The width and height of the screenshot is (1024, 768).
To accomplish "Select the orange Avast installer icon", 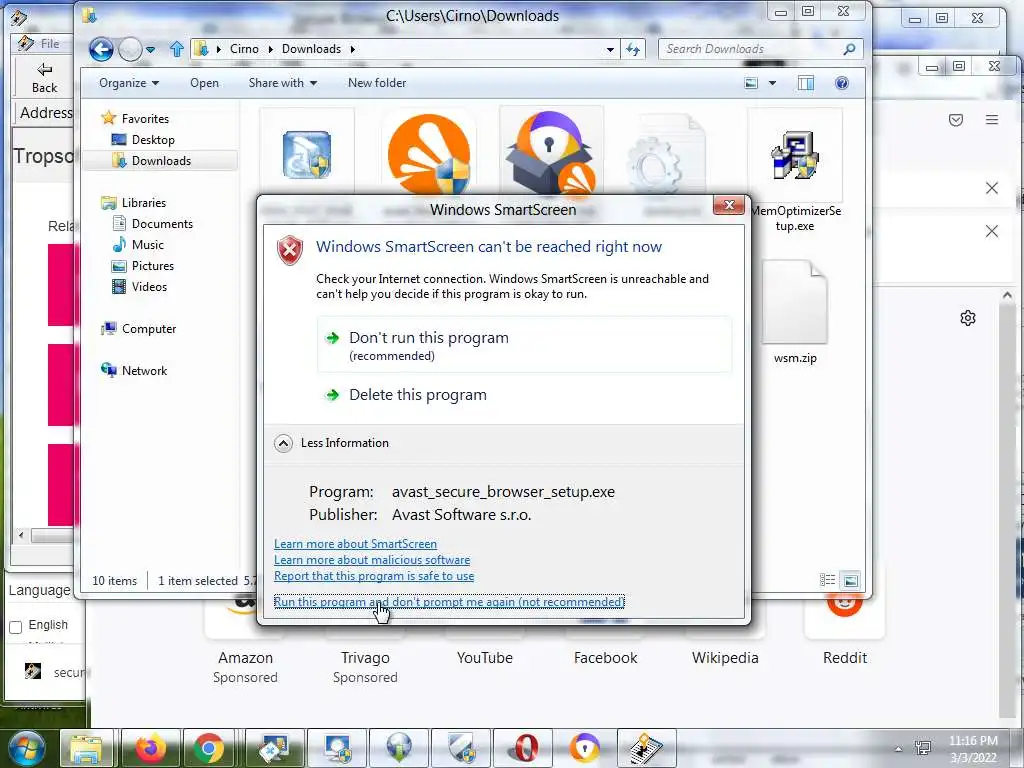I will 429,153.
